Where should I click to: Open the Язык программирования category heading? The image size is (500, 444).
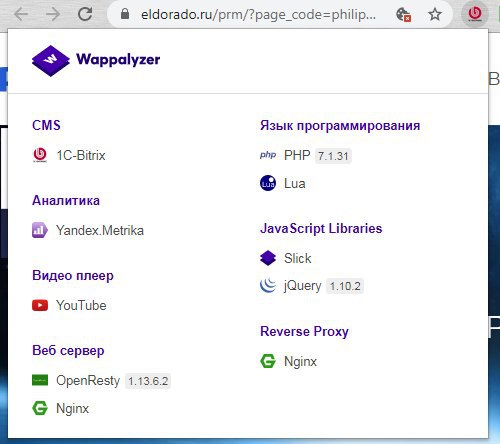(x=340, y=126)
